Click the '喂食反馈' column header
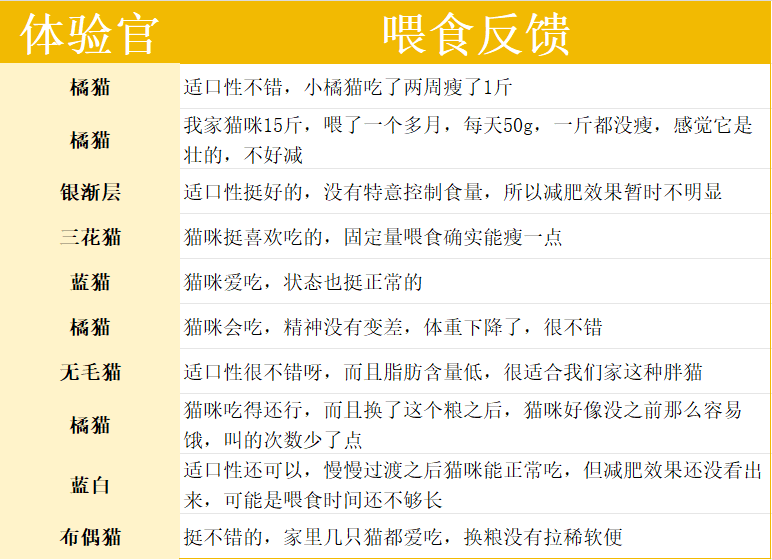This screenshot has height=560, width=772. pyautogui.click(x=476, y=33)
